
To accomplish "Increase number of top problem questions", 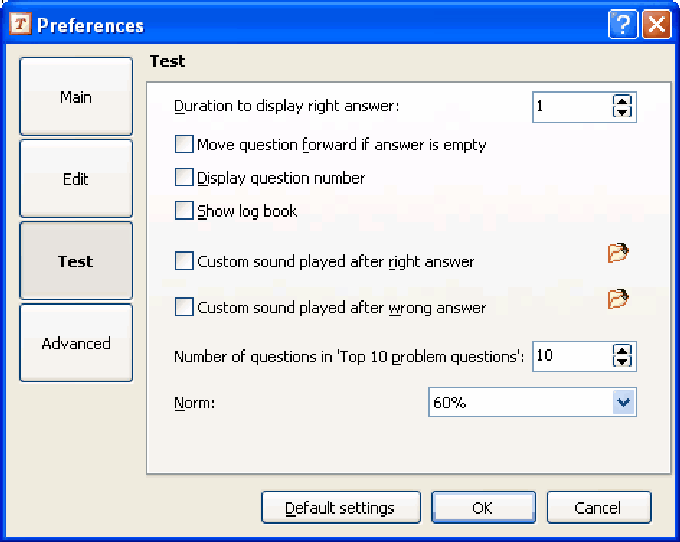I will 623,350.
